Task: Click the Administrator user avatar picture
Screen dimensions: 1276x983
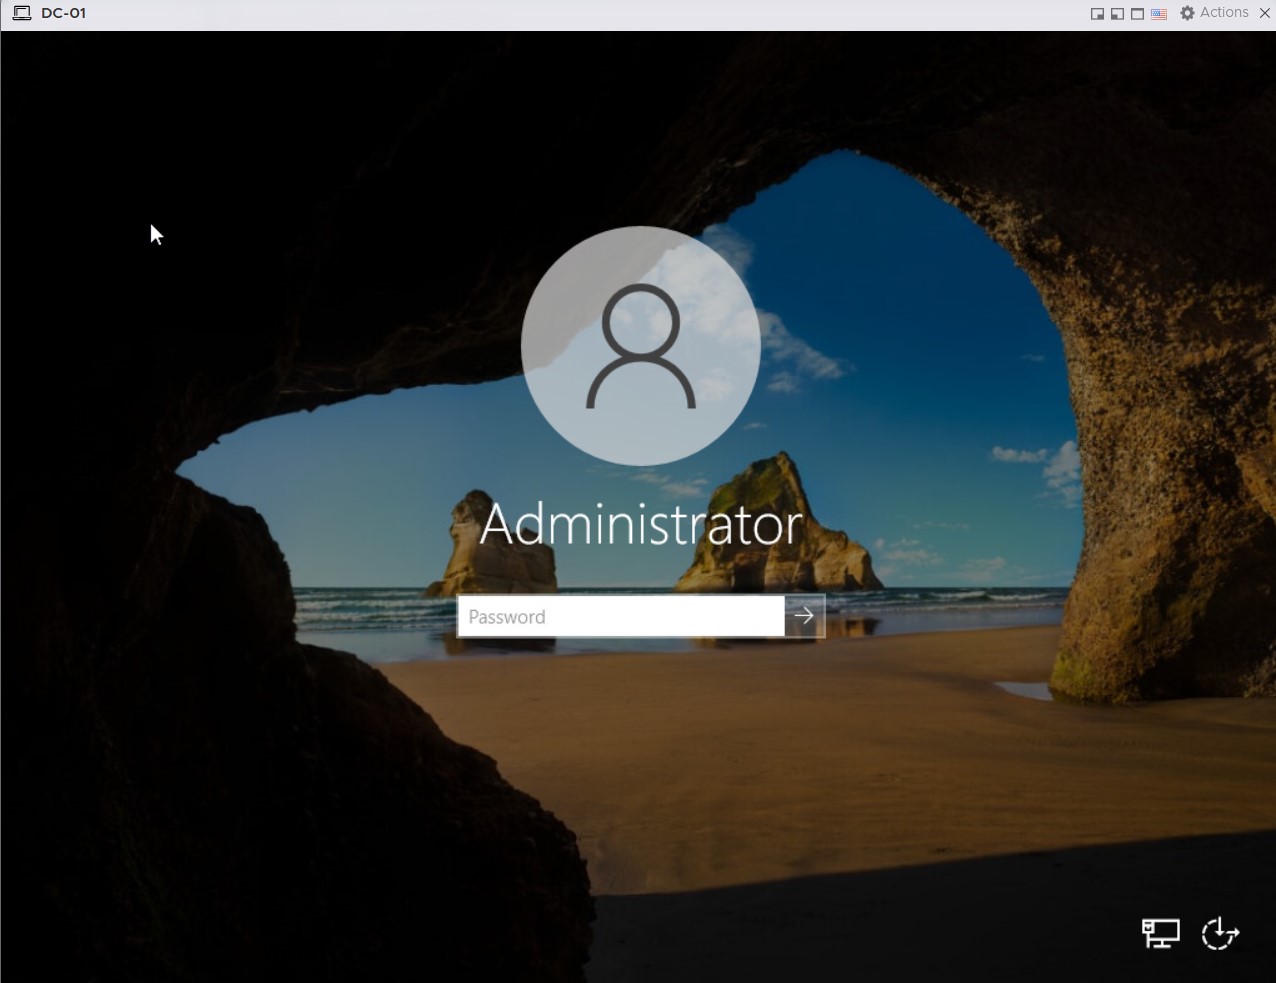Action: tap(640, 345)
